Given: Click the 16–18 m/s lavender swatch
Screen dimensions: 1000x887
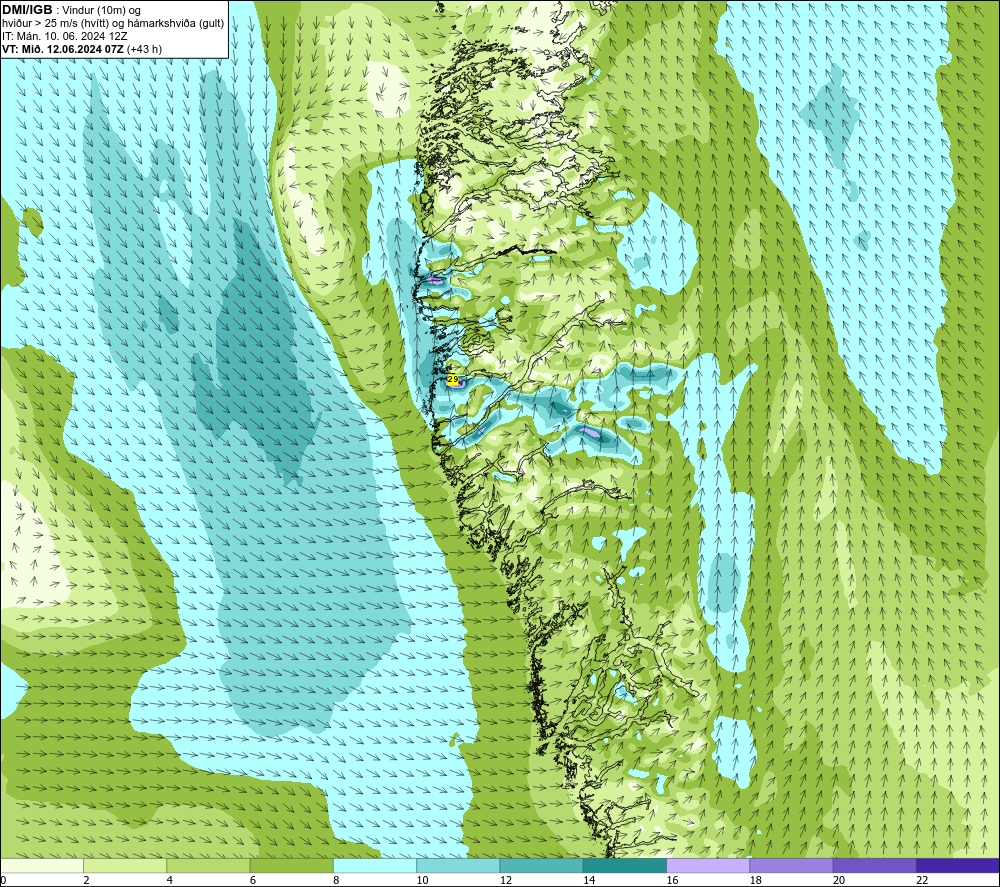Looking at the screenshot, I should [708, 865].
